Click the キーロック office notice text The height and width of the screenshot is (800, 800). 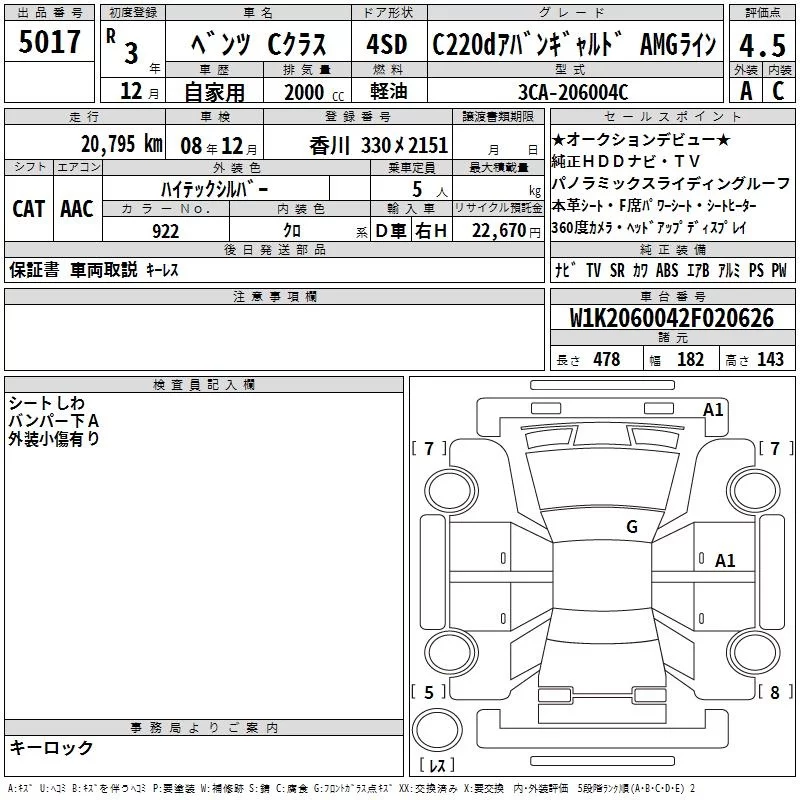point(52,747)
